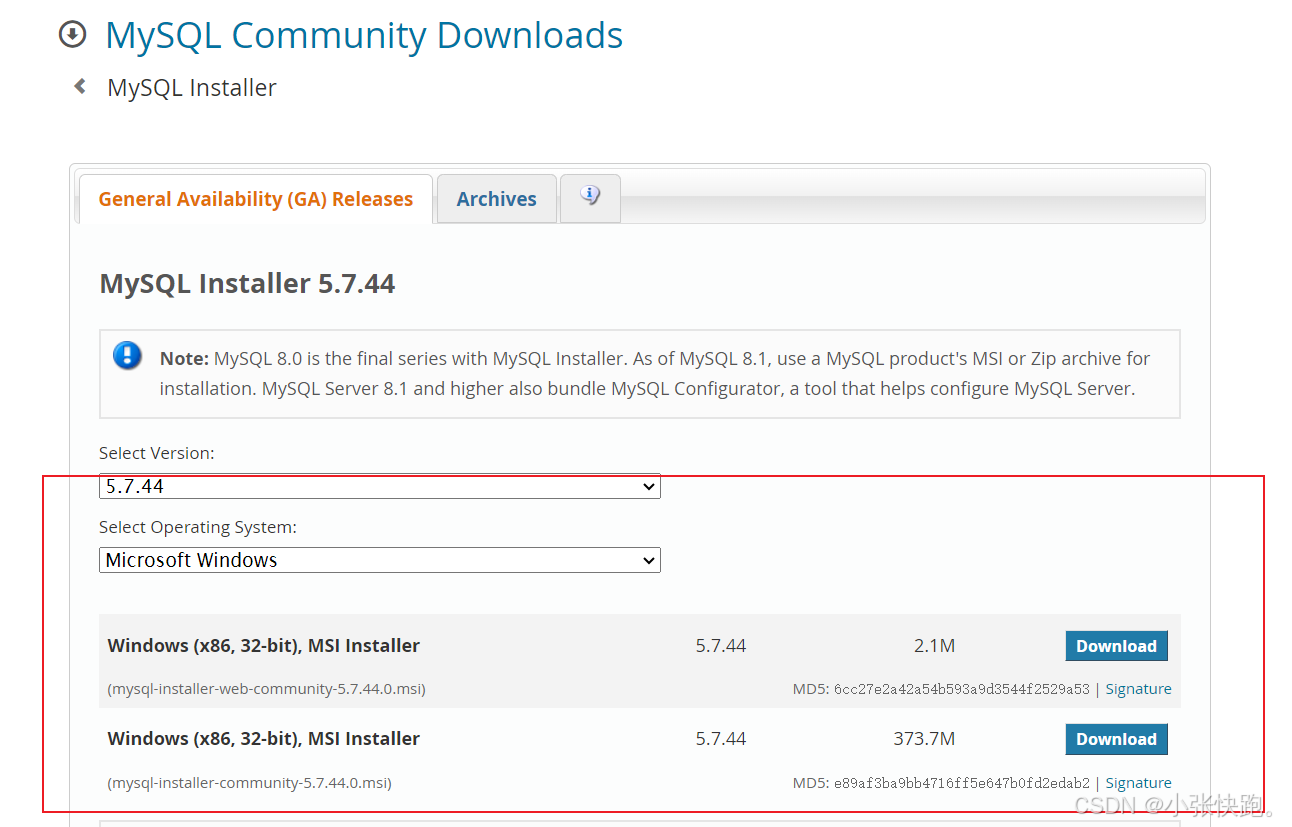Click filename mysql-installer-web-community-5.7.44.0.msi
The height and width of the screenshot is (827, 1292).
[x=266, y=689]
